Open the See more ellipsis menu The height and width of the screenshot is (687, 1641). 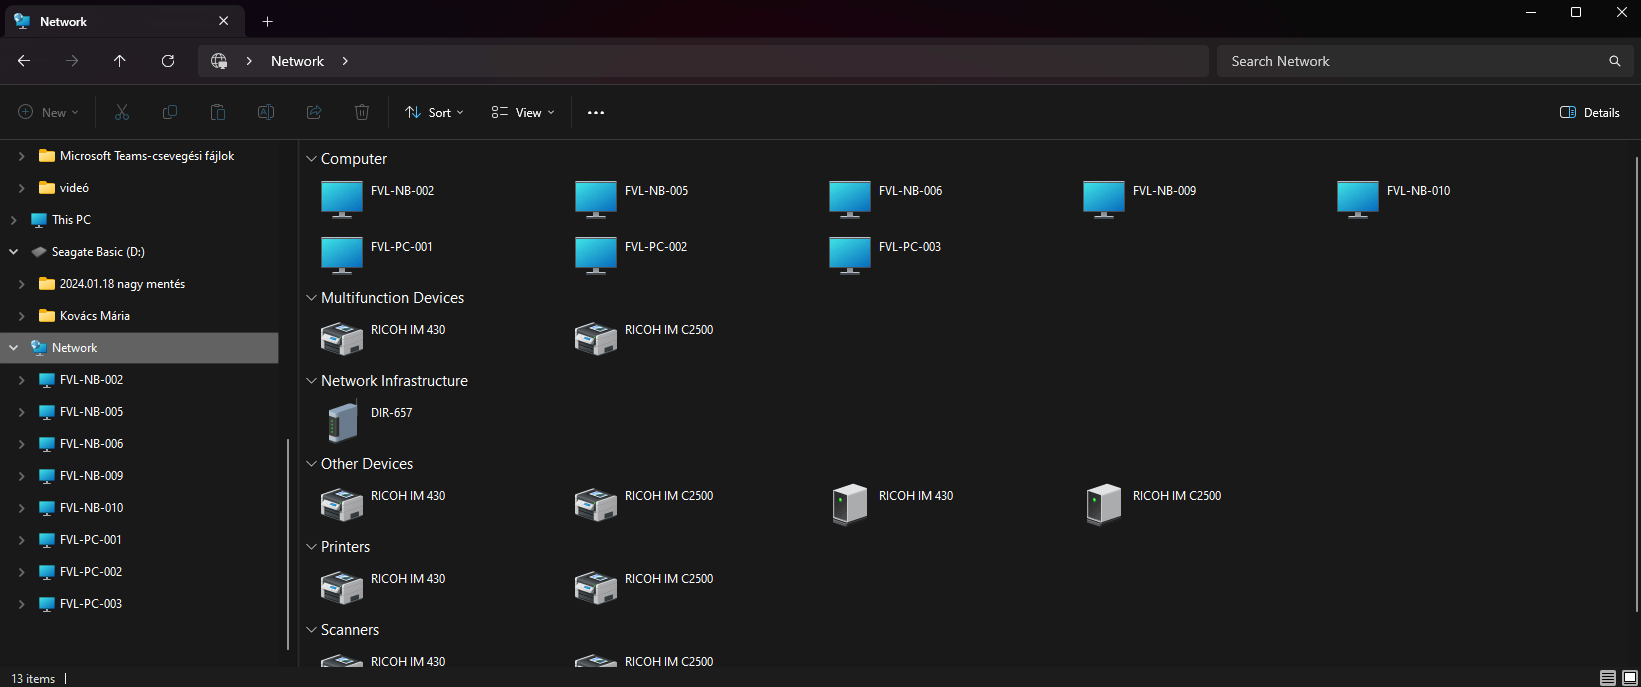596,112
